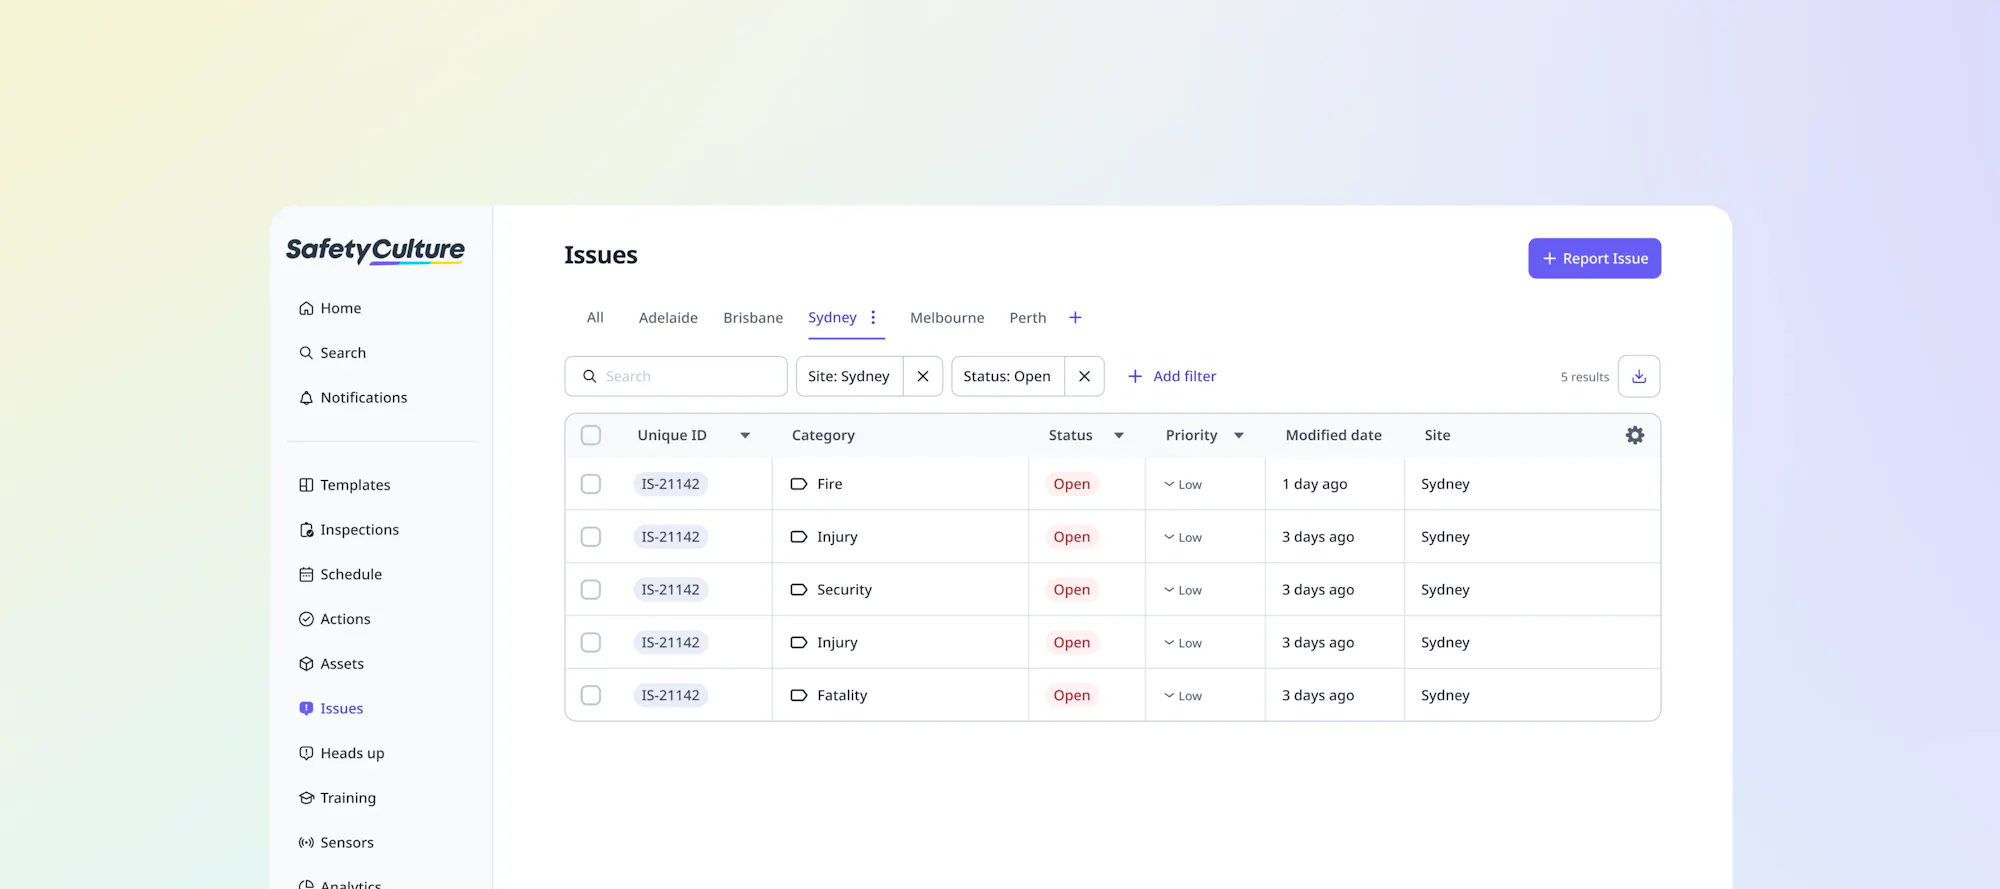Viewport: 2000px width, 889px height.
Task: Click the Report Issue button
Action: click(1594, 258)
